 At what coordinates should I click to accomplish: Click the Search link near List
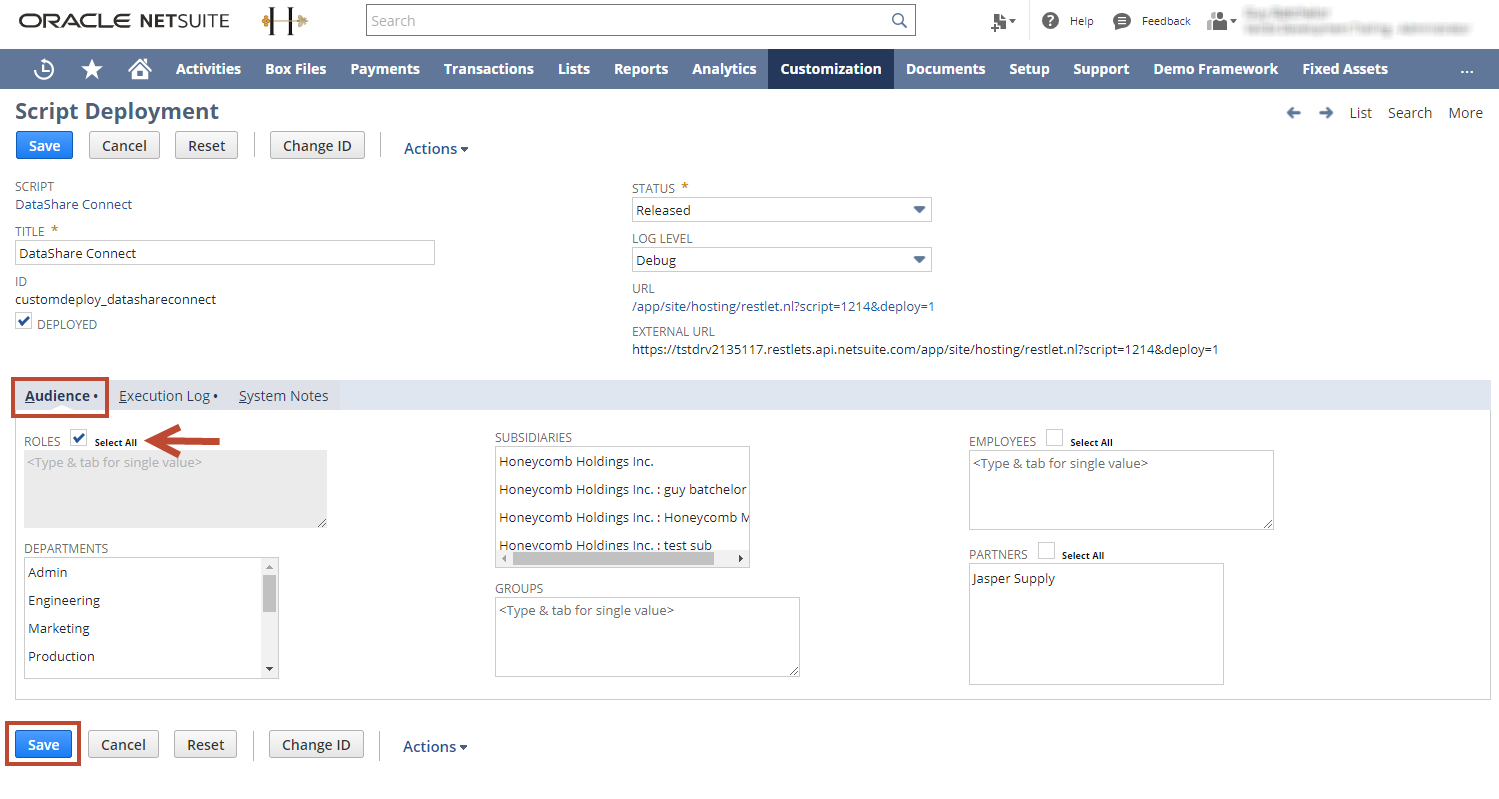1410,113
